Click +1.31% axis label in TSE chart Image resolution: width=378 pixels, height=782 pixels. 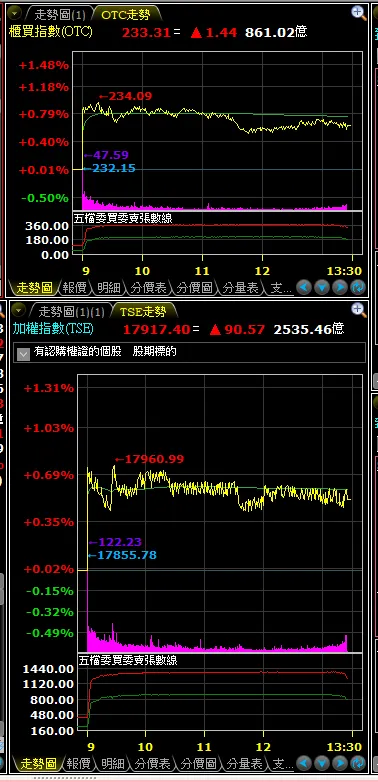[x=49, y=388]
